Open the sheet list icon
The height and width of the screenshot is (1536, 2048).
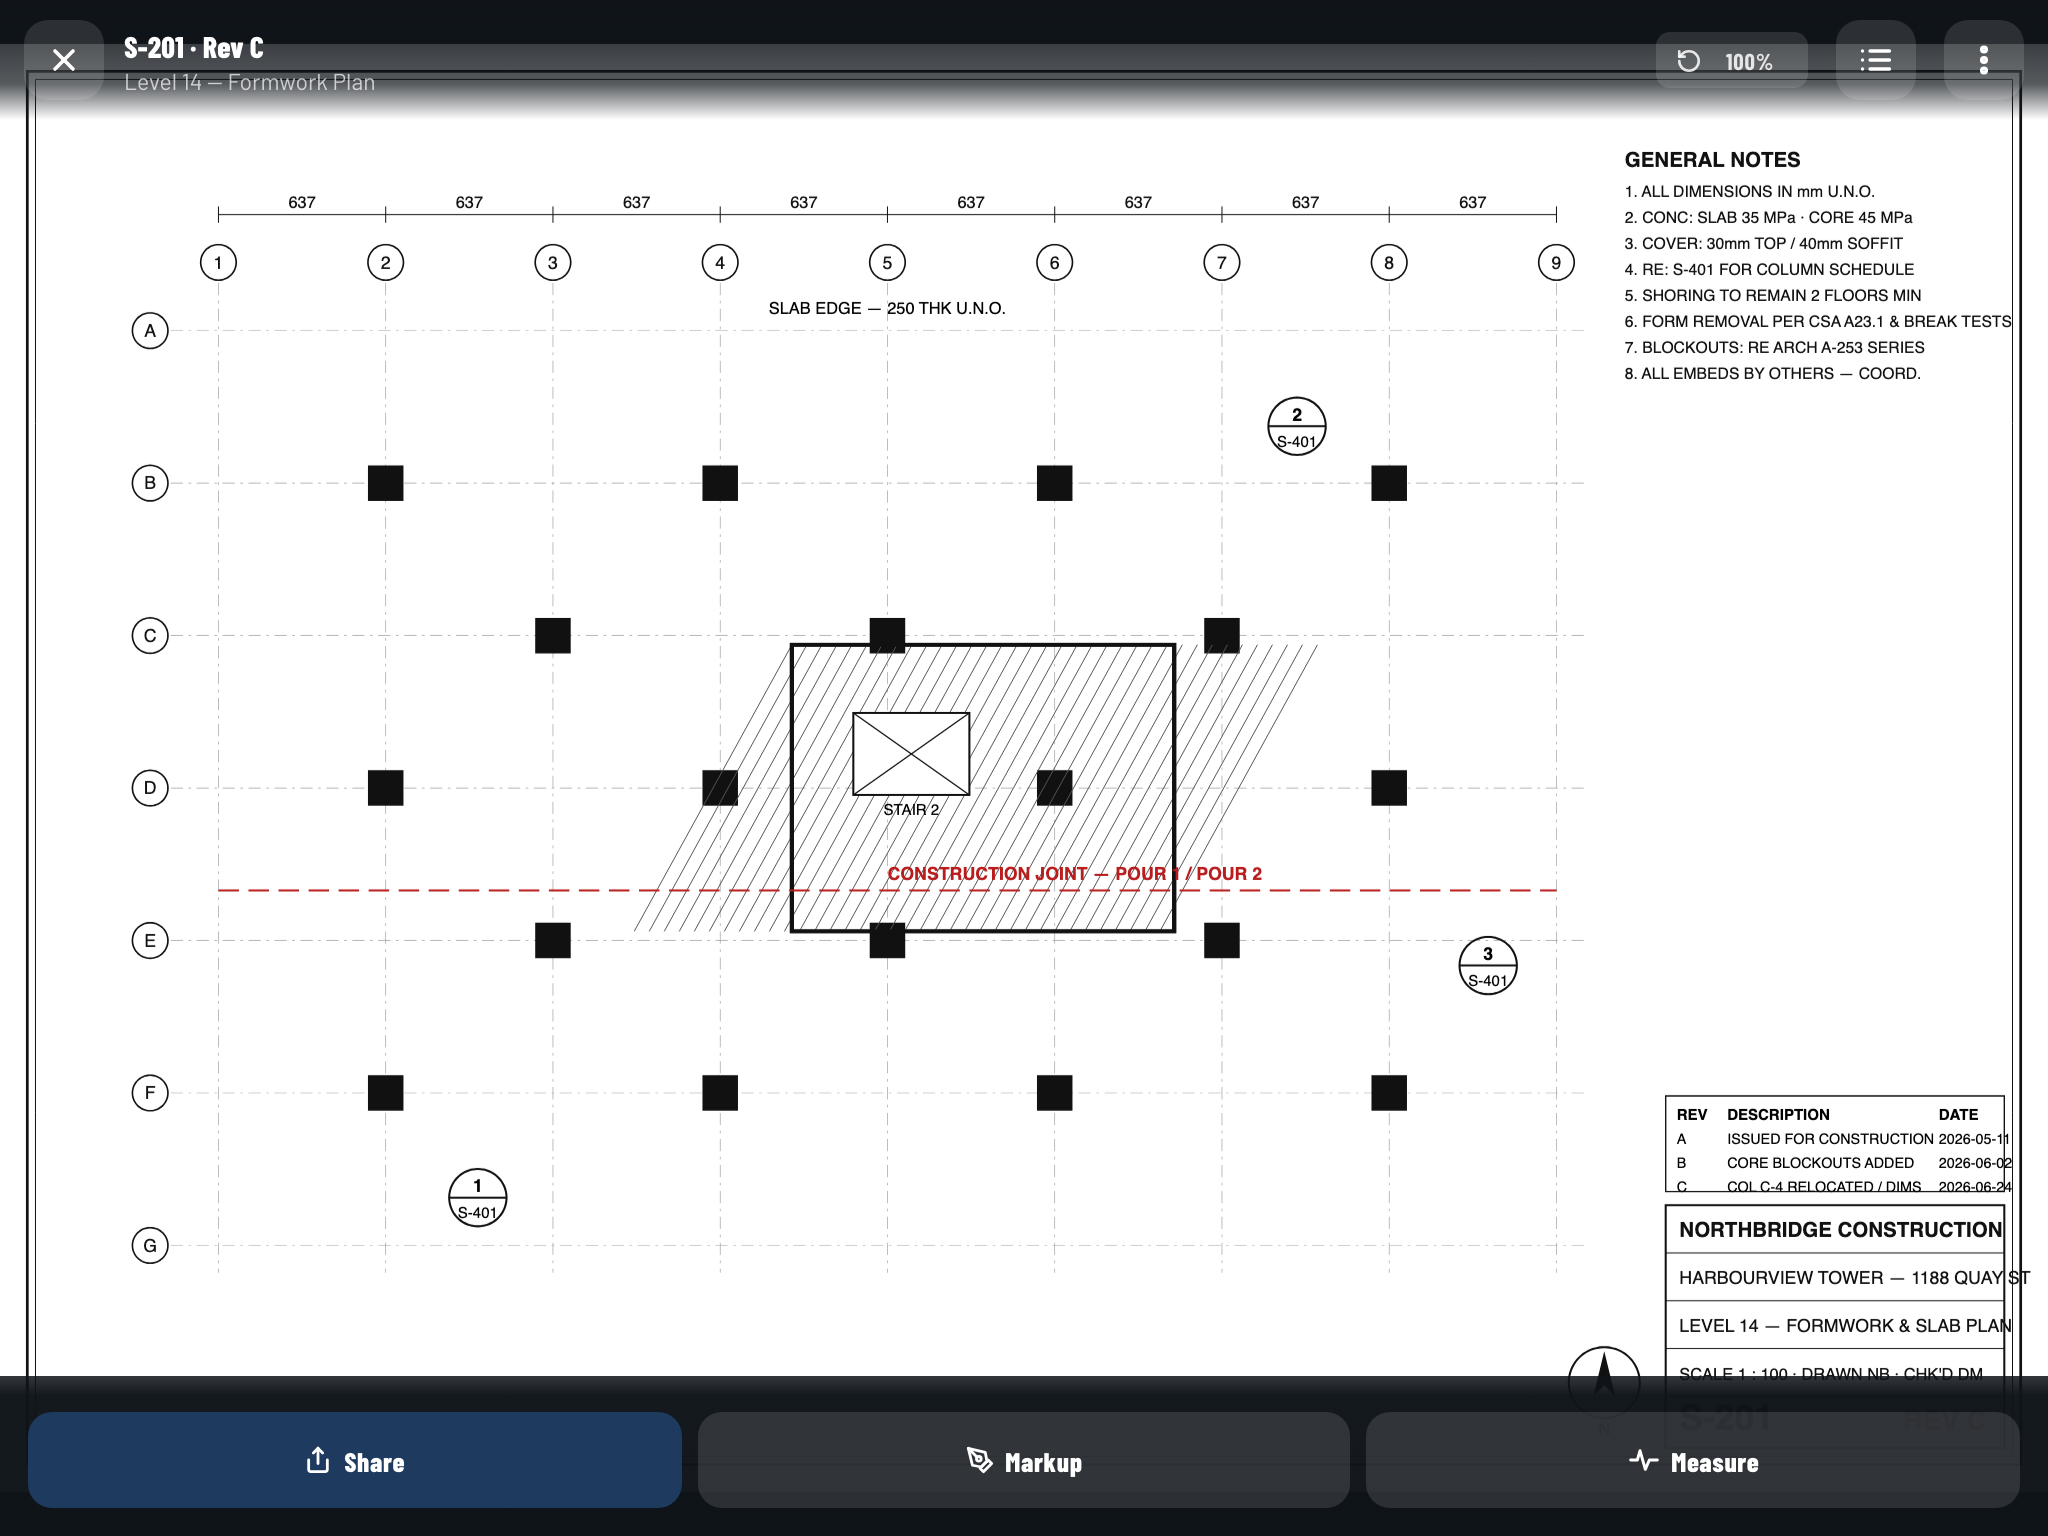(x=1876, y=60)
